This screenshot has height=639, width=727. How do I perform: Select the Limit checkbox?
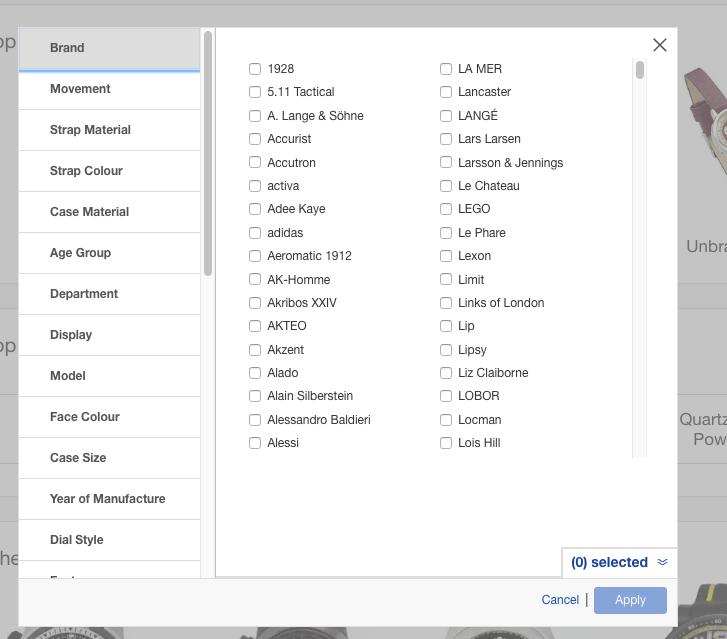[446, 279]
